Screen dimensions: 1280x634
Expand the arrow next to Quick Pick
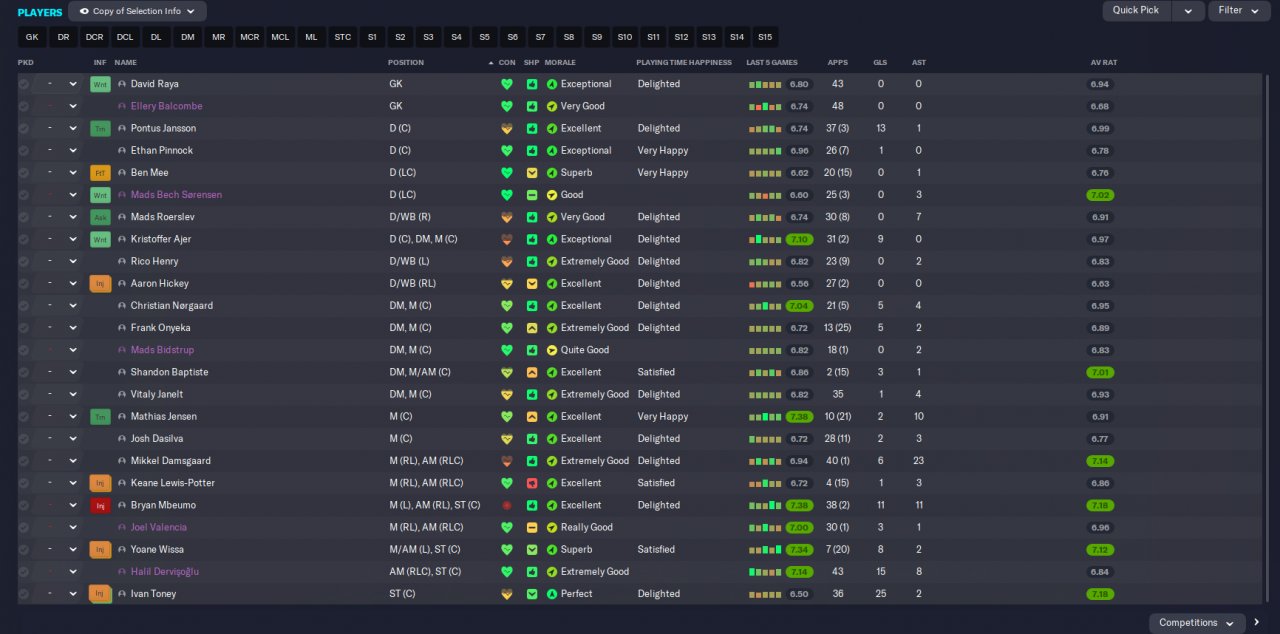click(1188, 11)
